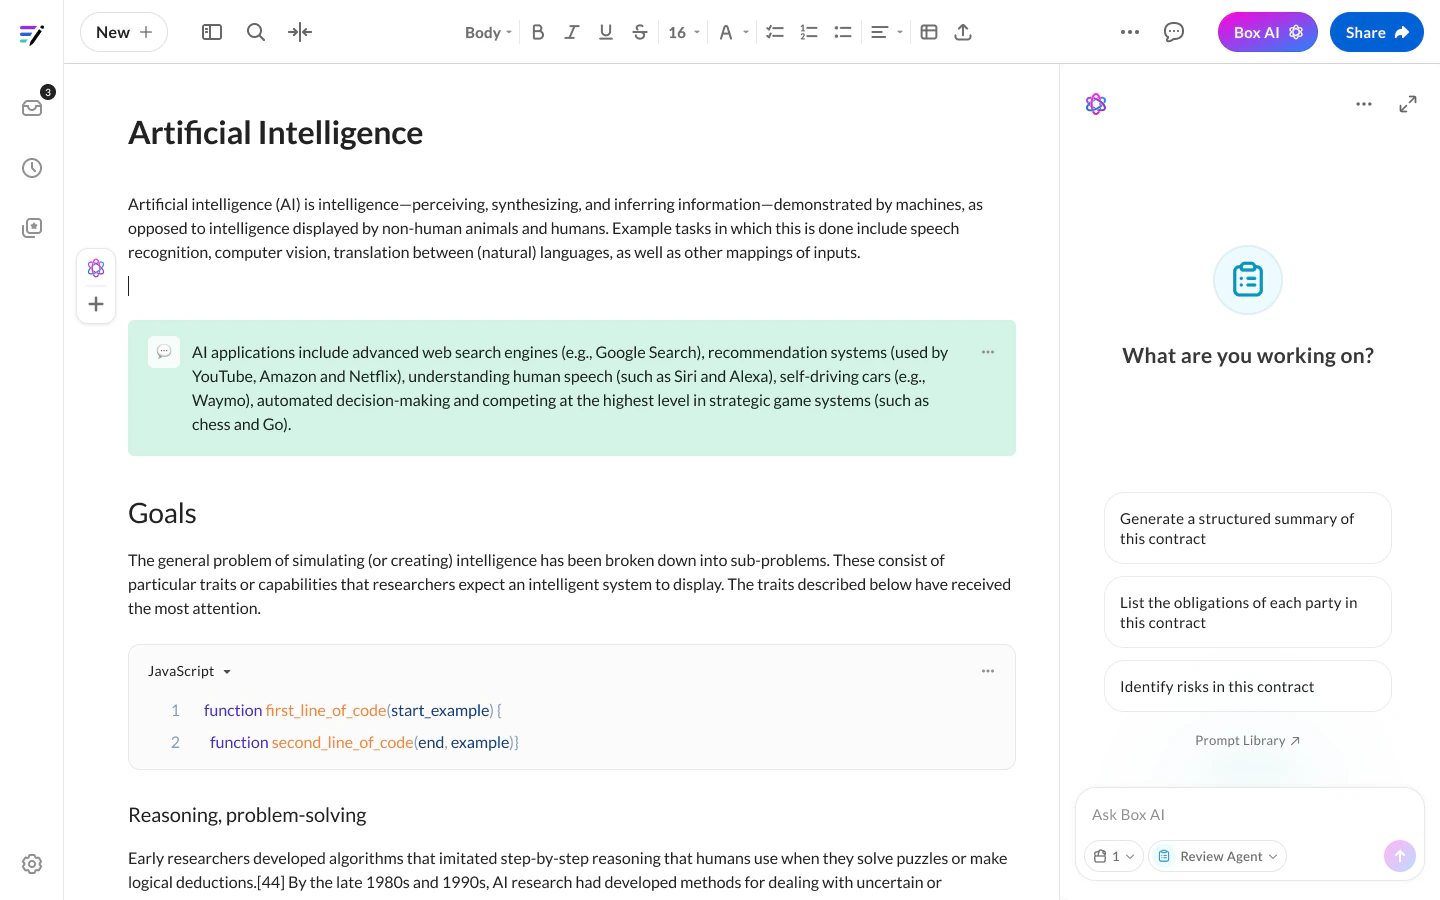Image resolution: width=1440 pixels, height=900 pixels.
Task: Insert checklist from toolbar
Action: (775, 32)
